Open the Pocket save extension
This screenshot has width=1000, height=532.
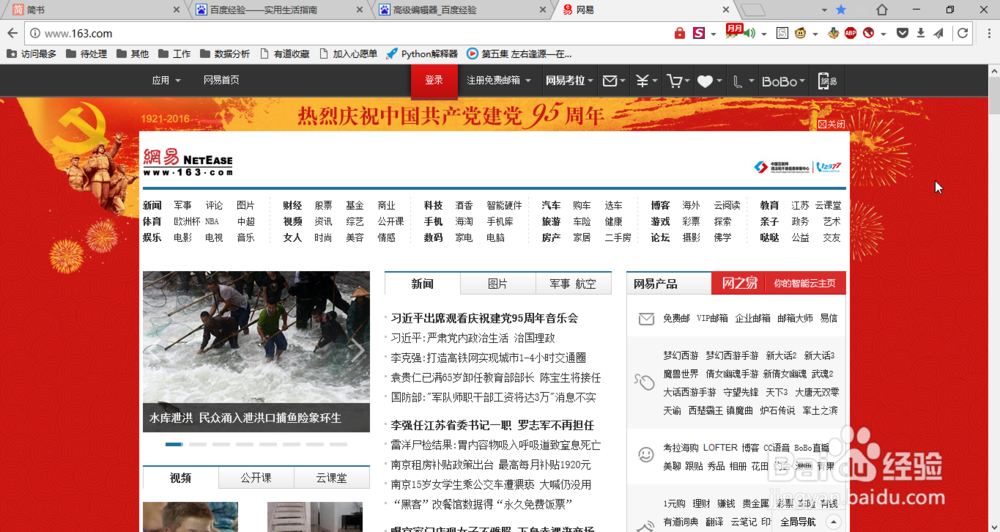coord(902,33)
